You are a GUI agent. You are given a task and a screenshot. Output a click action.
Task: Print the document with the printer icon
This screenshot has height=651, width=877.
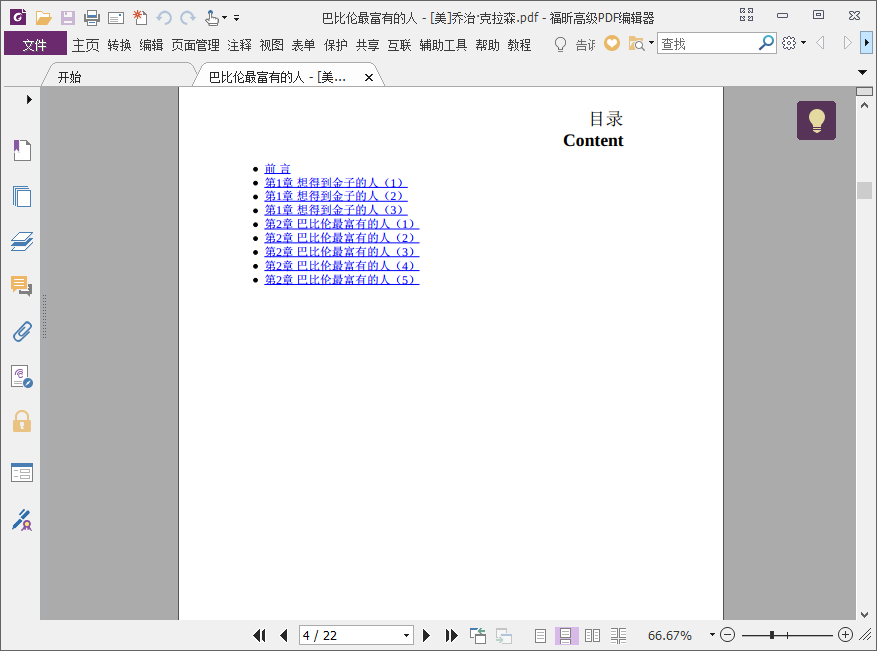click(92, 18)
